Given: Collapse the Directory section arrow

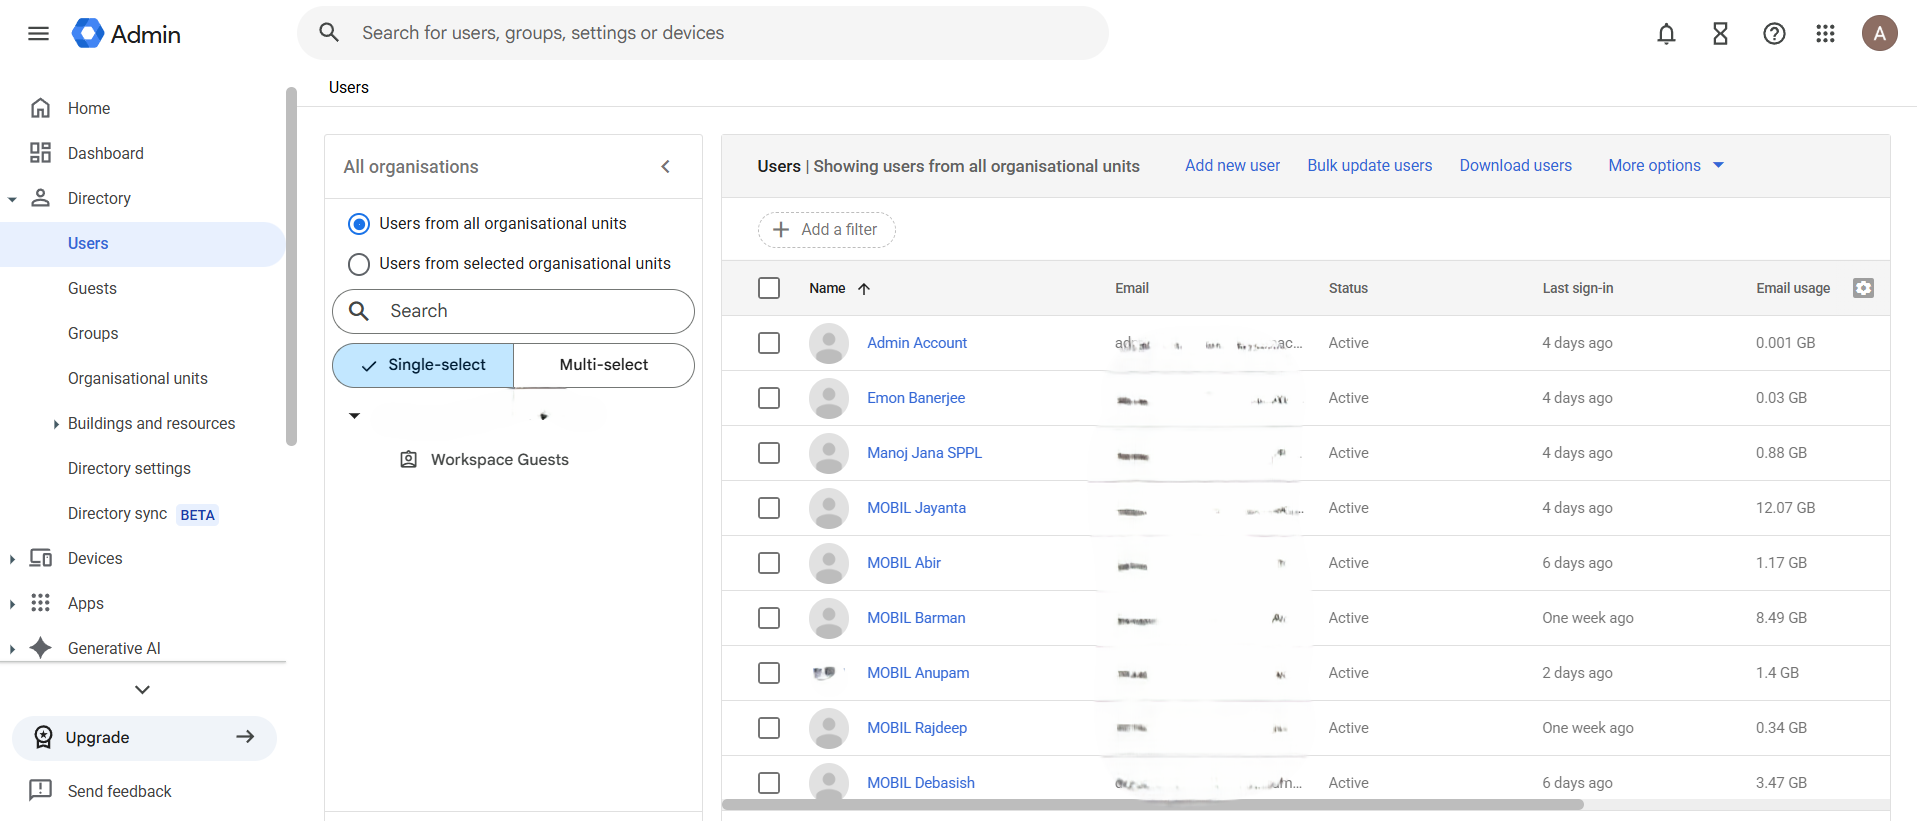Looking at the screenshot, I should [x=12, y=199].
